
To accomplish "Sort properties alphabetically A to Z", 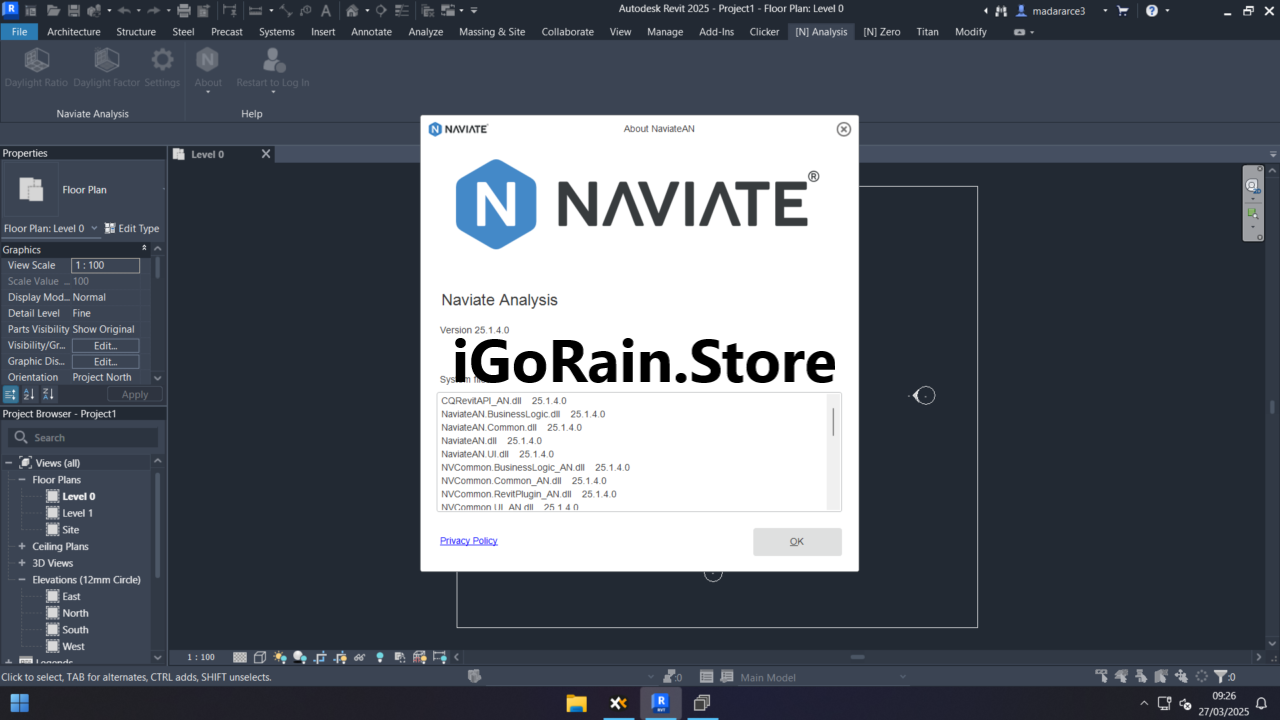I will (29, 395).
